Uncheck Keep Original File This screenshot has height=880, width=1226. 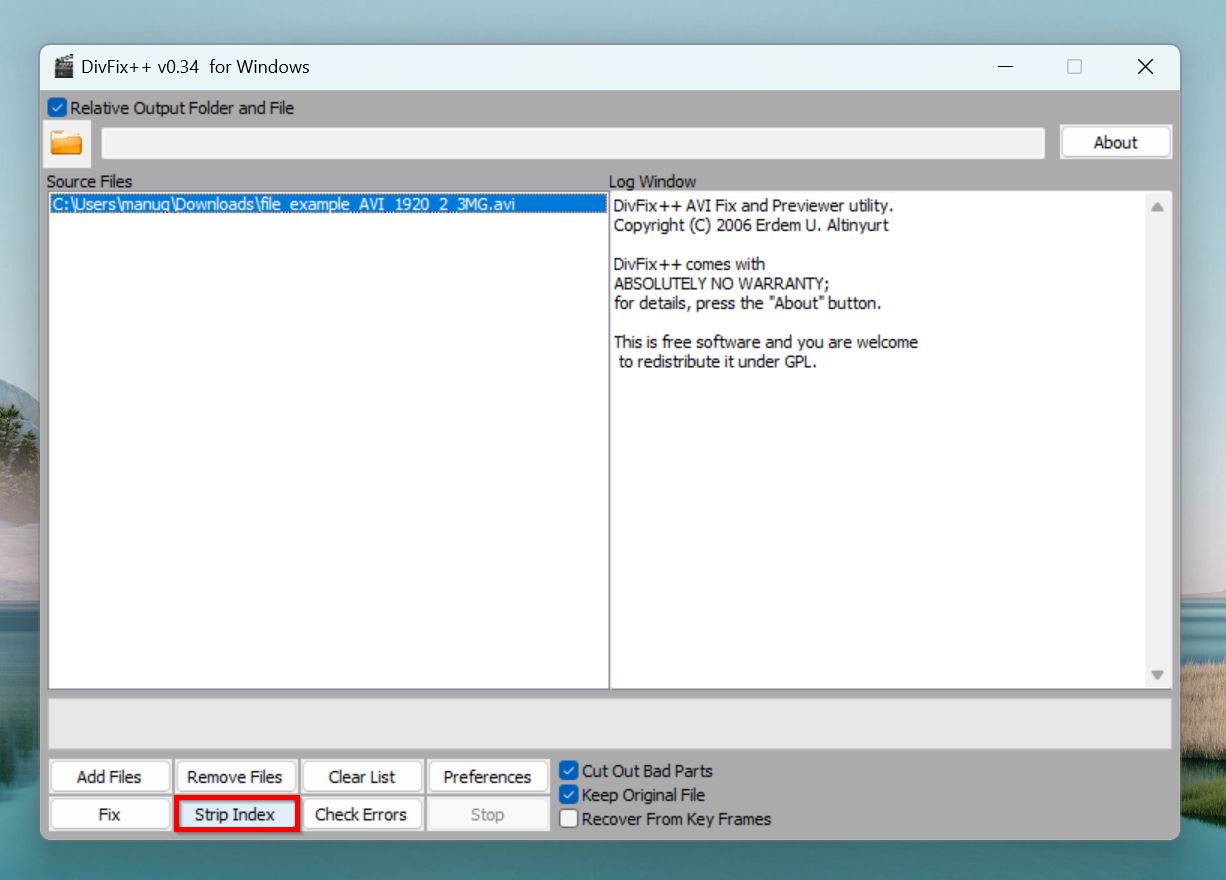pos(568,794)
